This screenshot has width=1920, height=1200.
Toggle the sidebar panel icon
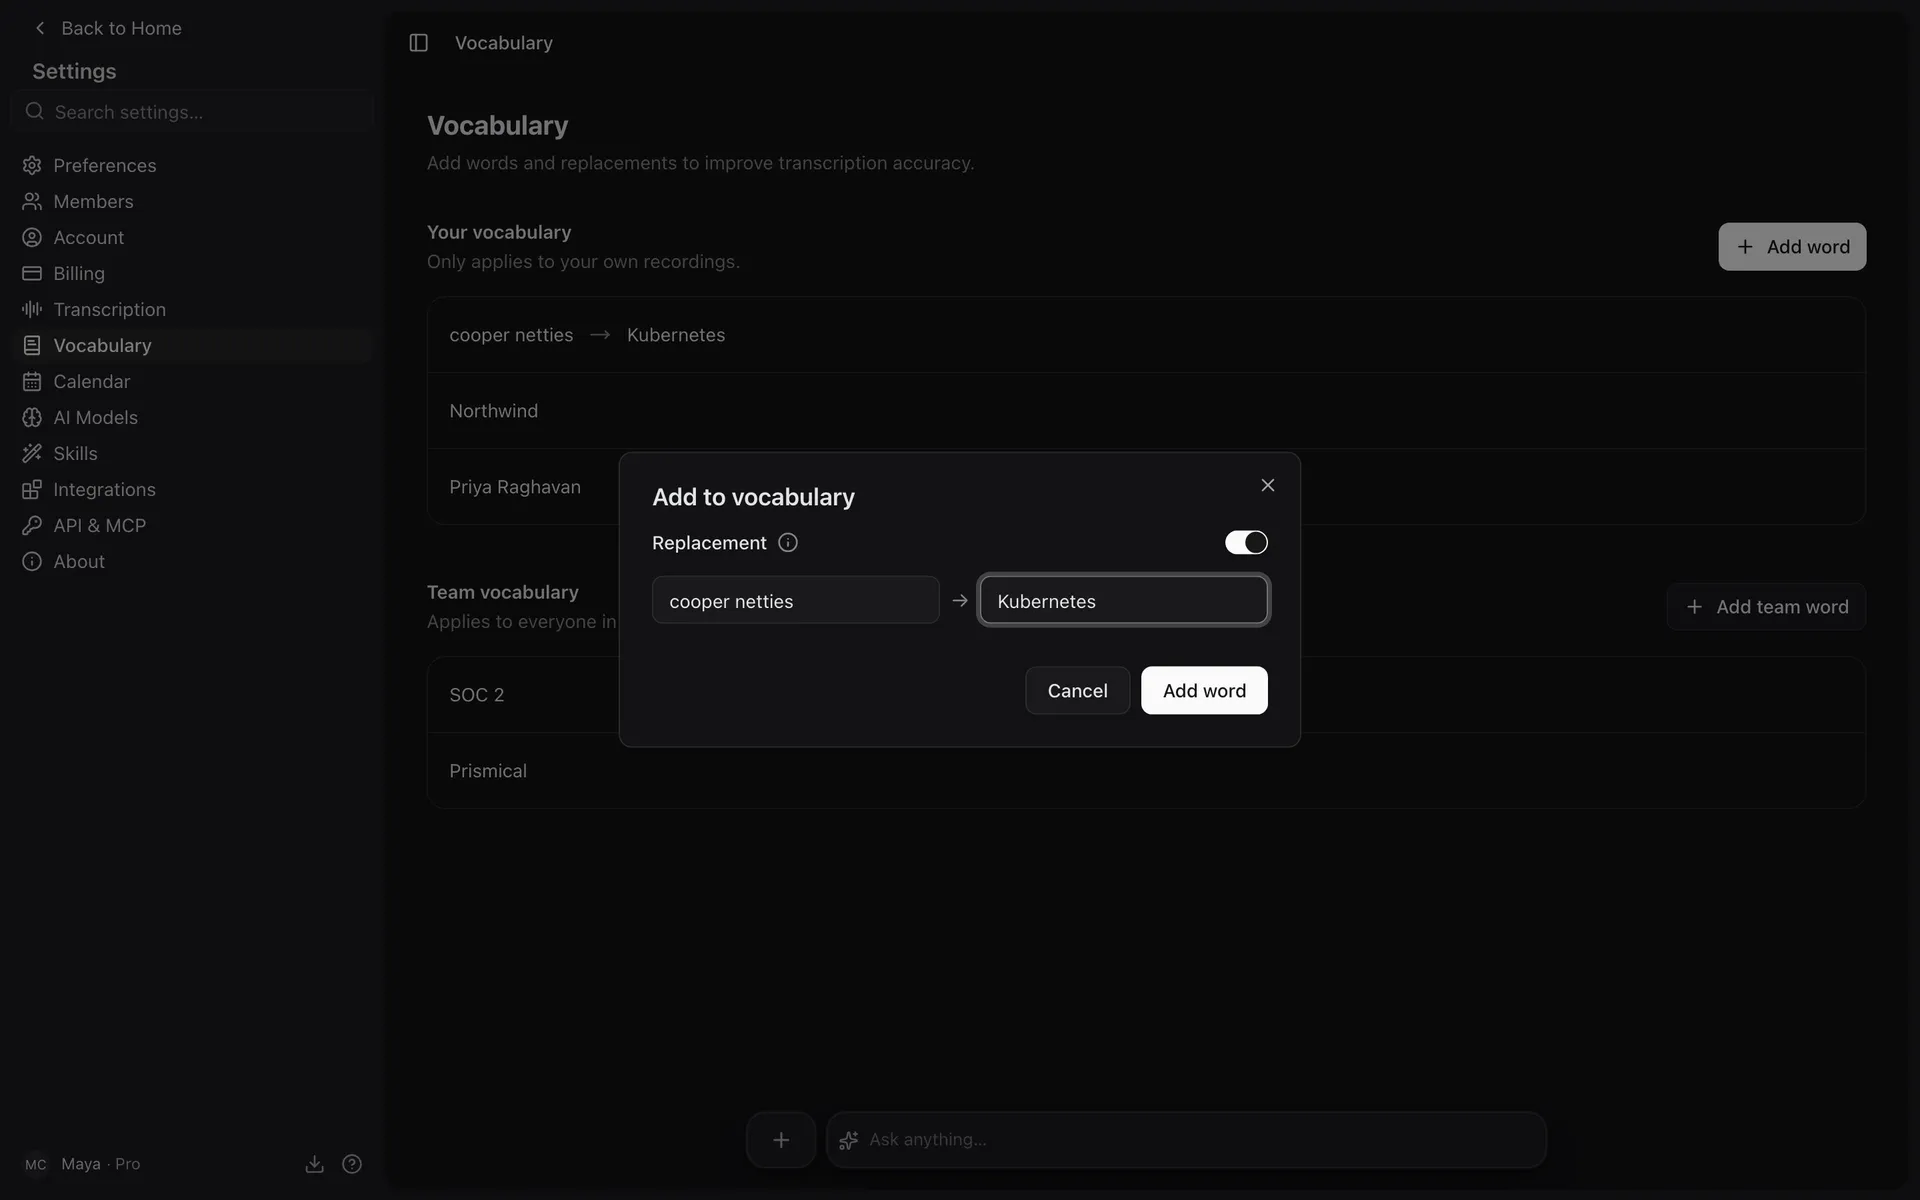pos(418,43)
